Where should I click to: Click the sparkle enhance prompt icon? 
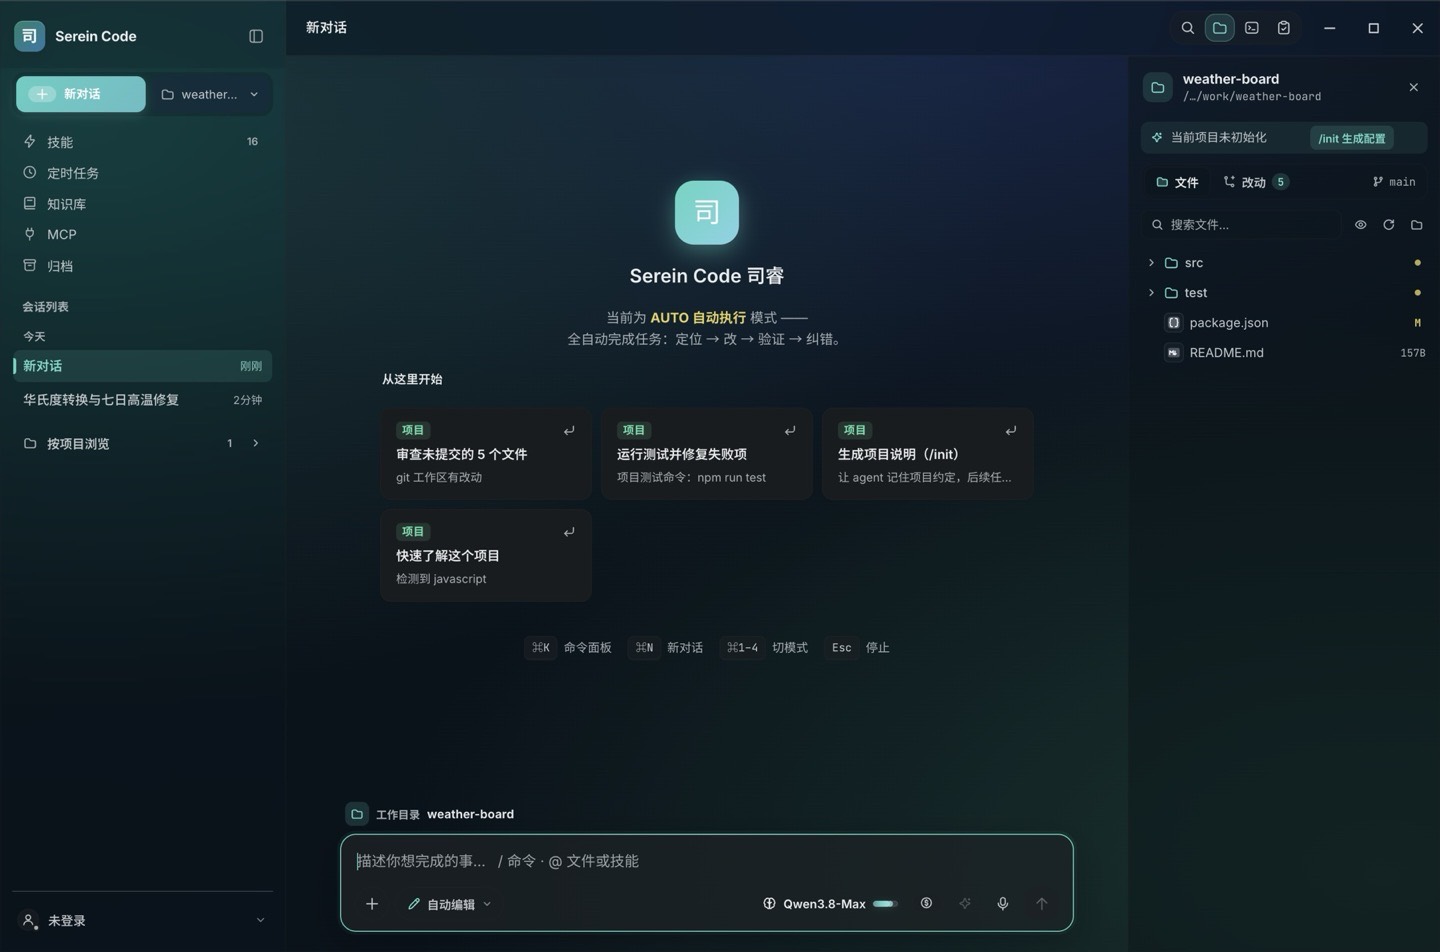point(964,904)
